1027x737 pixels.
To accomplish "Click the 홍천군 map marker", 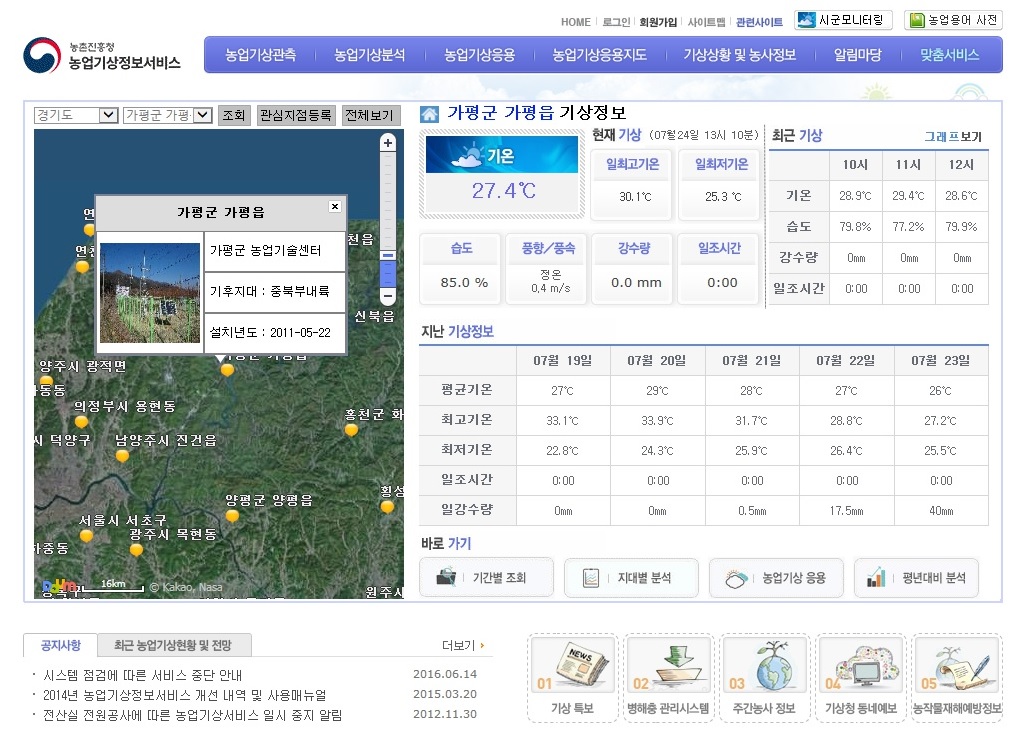I will pyautogui.click(x=352, y=430).
